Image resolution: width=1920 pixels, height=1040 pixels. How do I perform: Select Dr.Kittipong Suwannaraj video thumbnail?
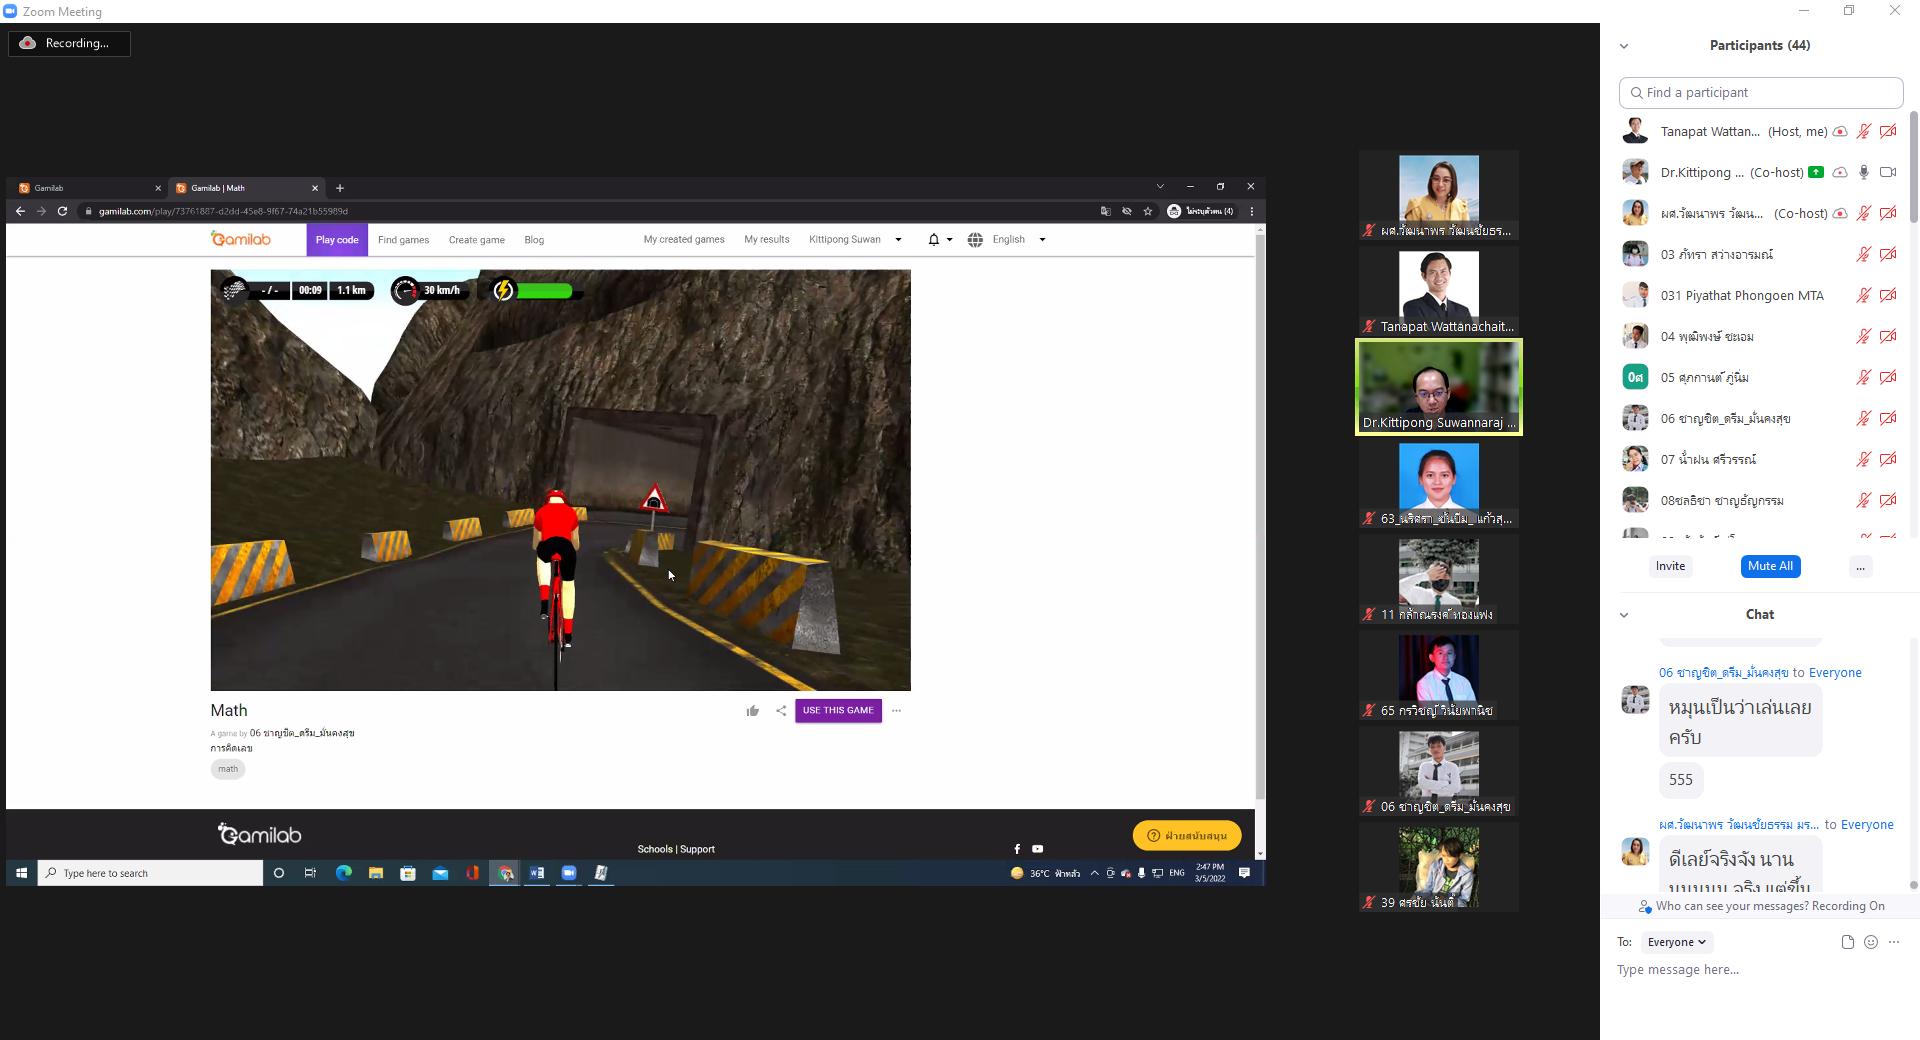[1439, 387]
